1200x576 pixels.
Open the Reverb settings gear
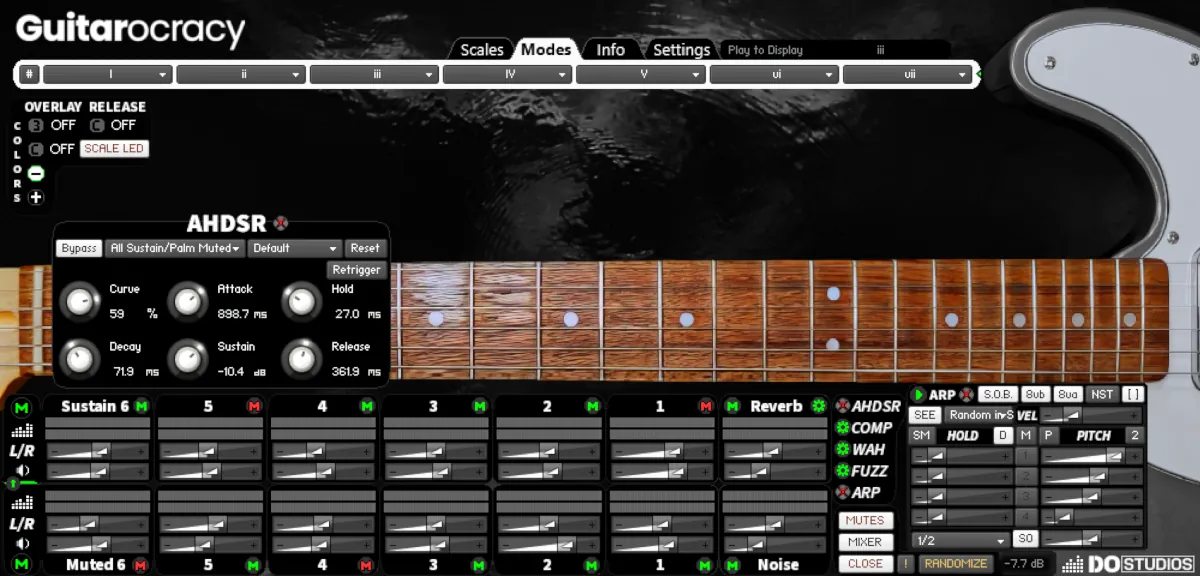tap(819, 406)
